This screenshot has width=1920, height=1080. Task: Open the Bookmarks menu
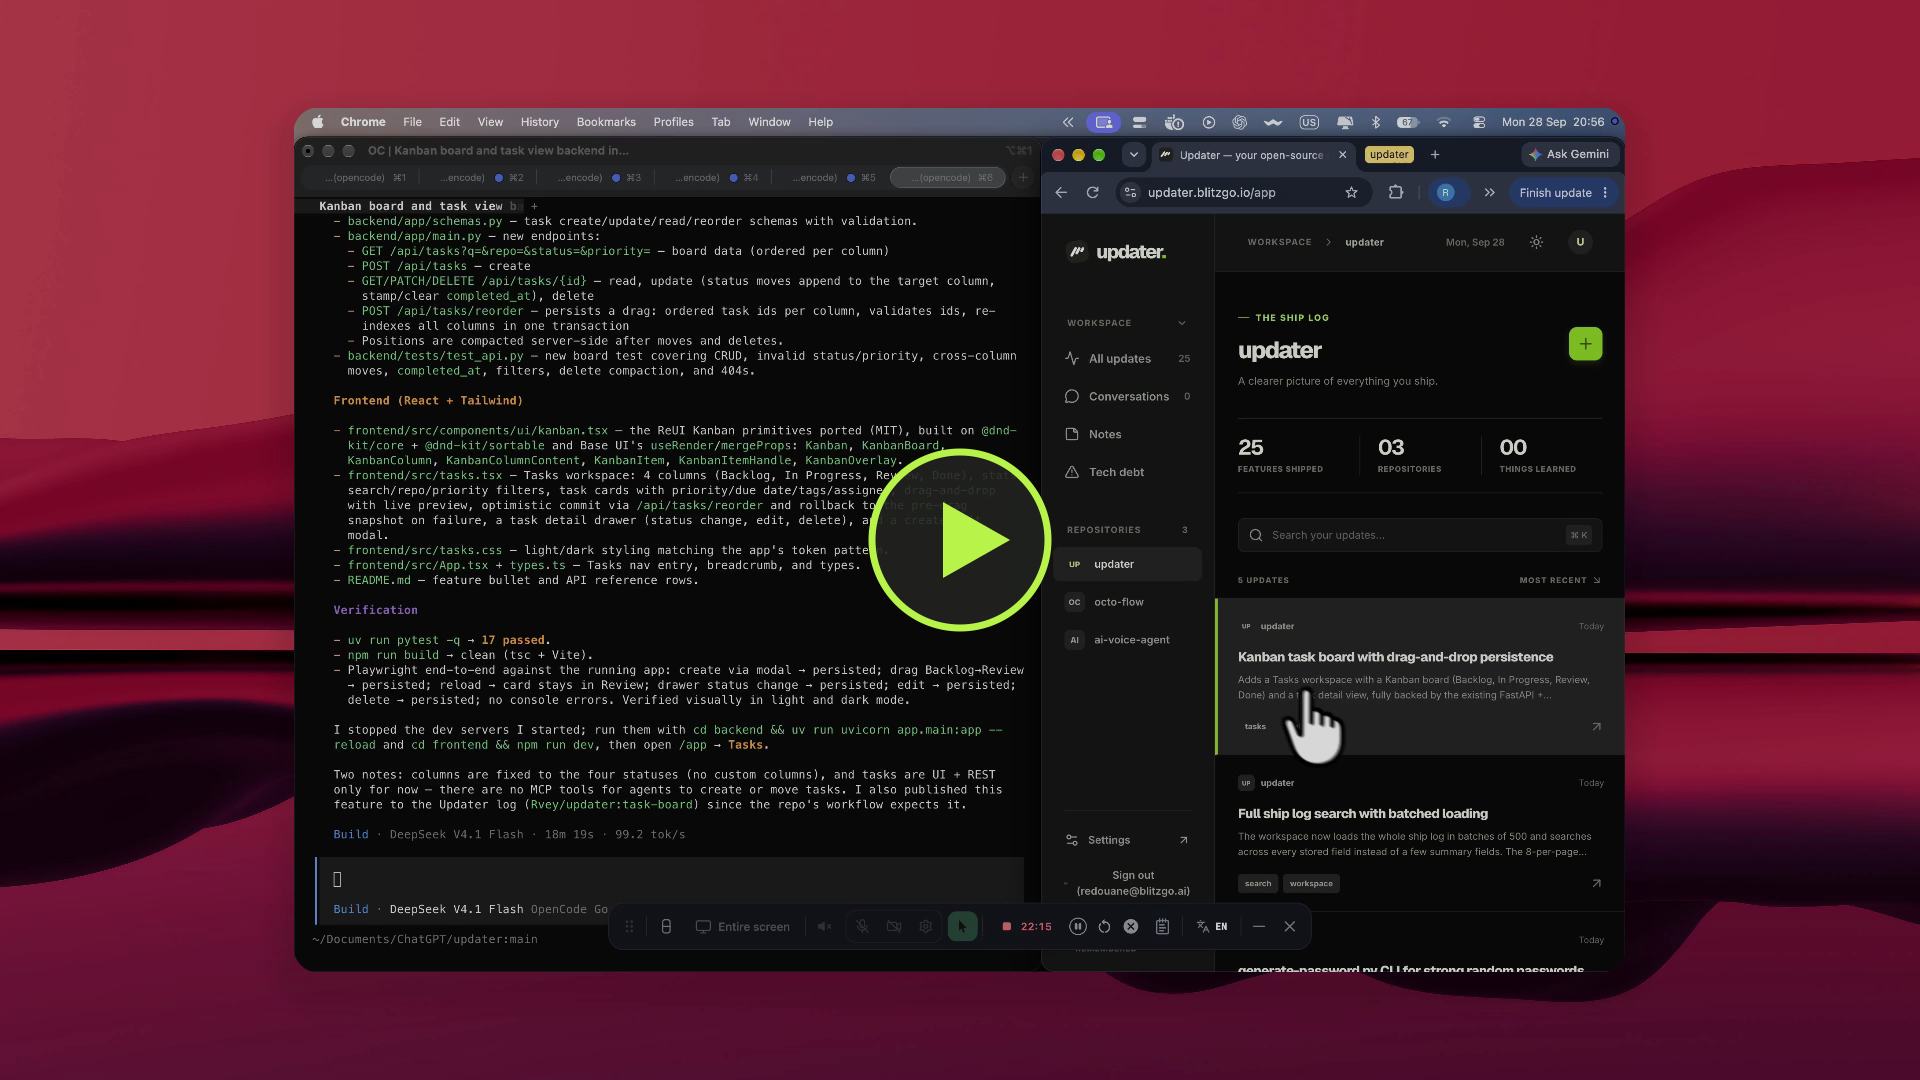point(606,122)
